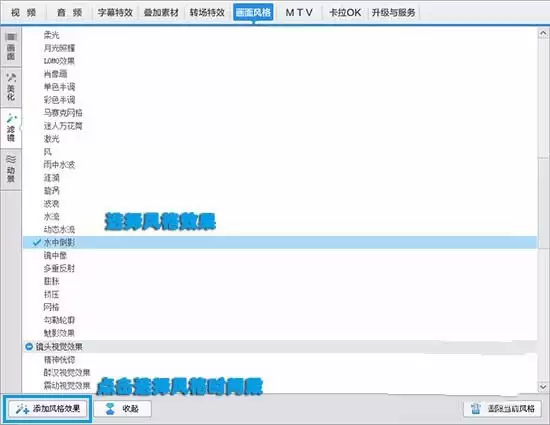550x425 pixels.
Task: Open the 动景 wave-icon side tab
Action: click(11, 160)
